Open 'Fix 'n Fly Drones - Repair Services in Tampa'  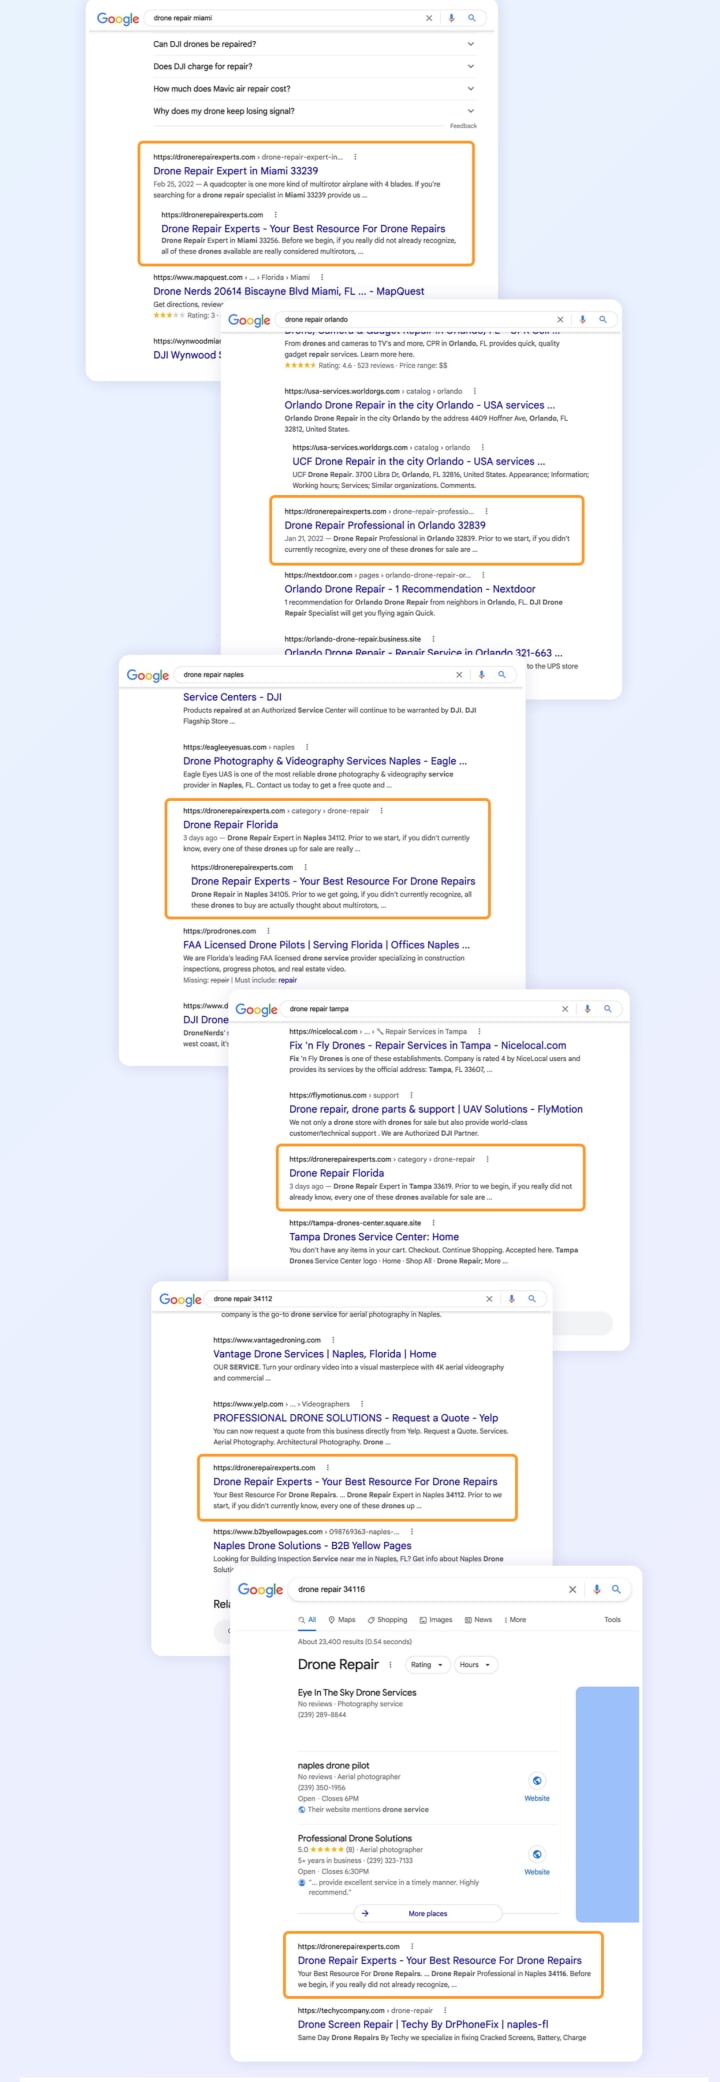428,1045
